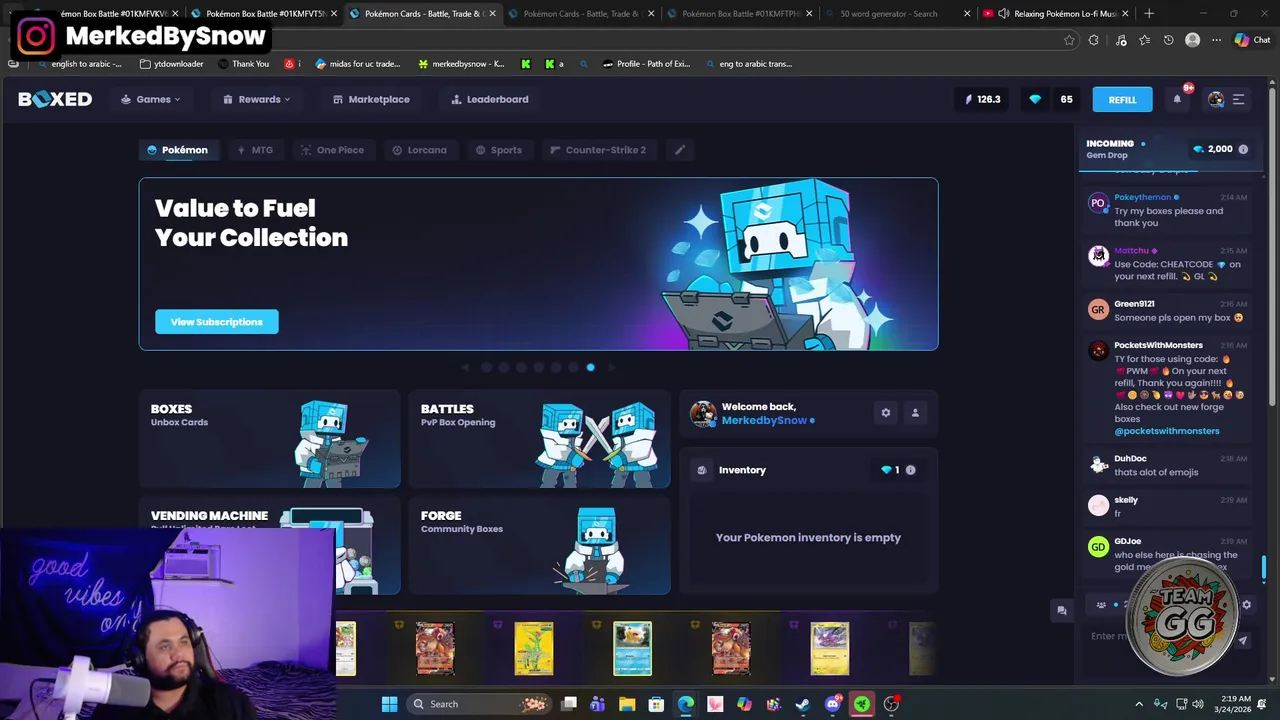Image resolution: width=1280 pixels, height=720 pixels.
Task: Select the Pokémon category tab
Action: [178, 150]
